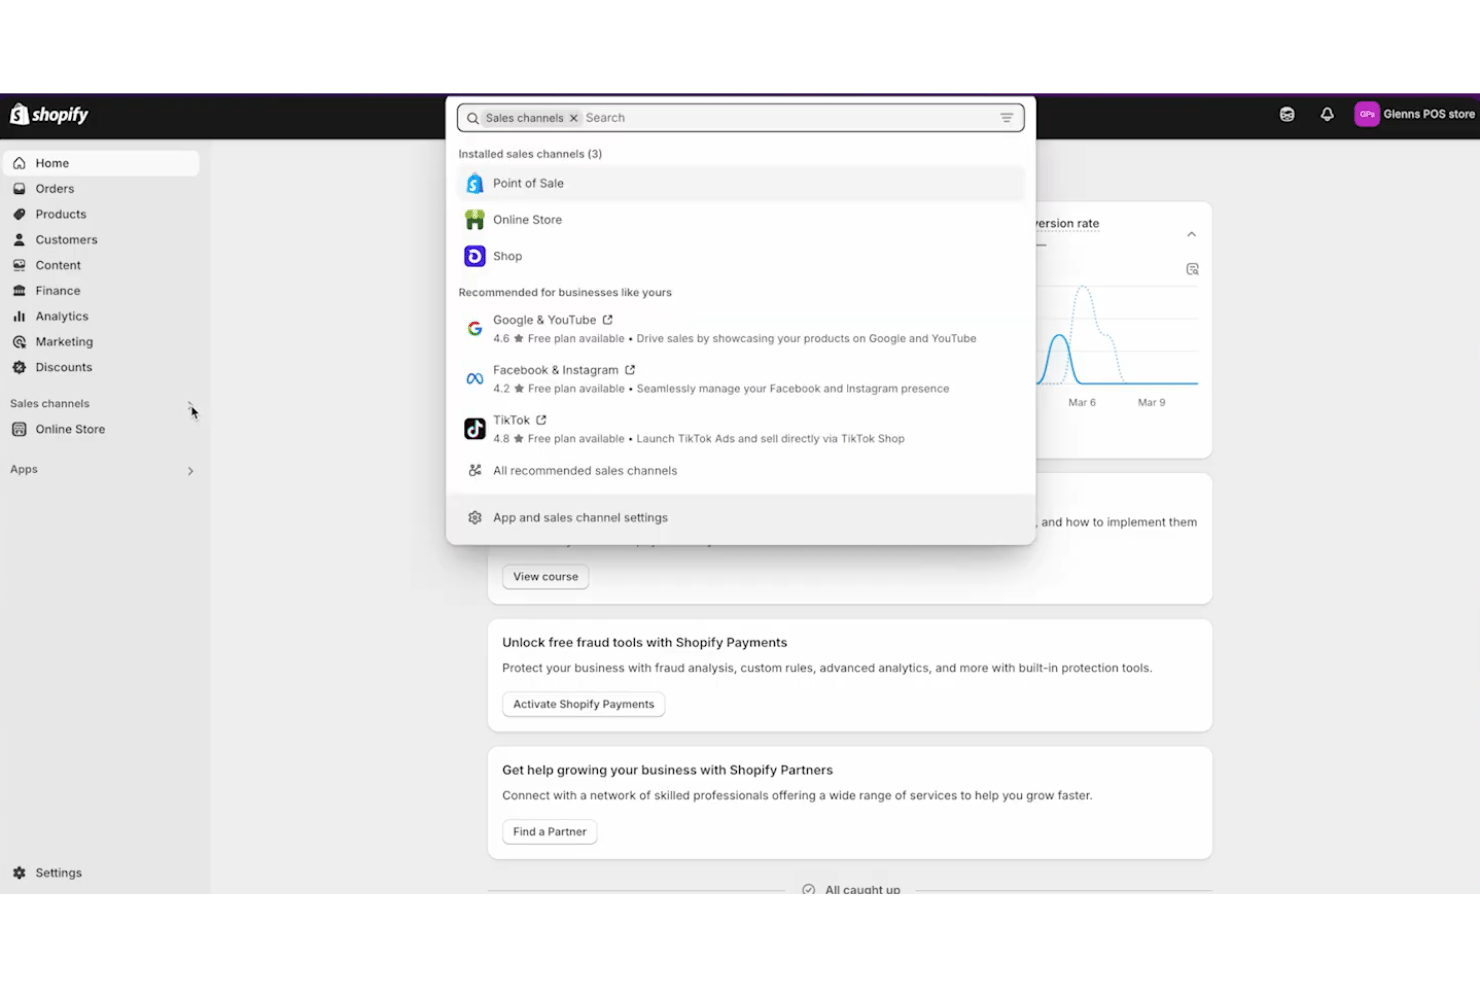This screenshot has height=987, width=1480.
Task: Select Point of Sale sales channel result
Action: 741,184
